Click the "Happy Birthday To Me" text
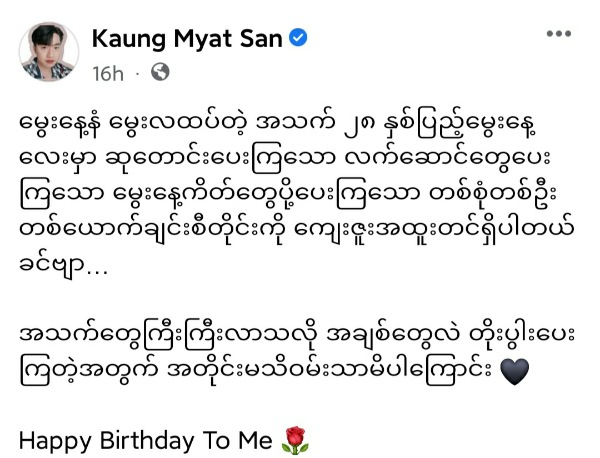 (146, 441)
